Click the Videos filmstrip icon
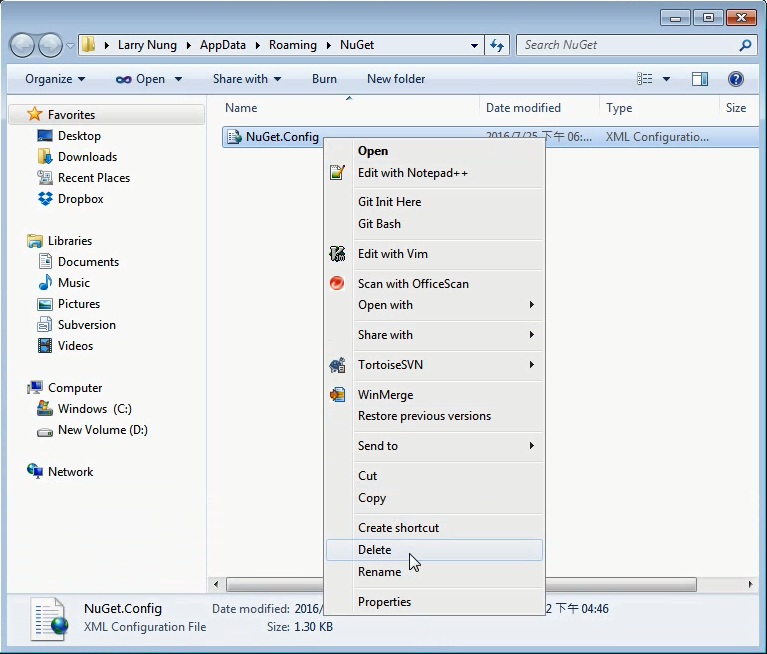The height and width of the screenshot is (654, 767). (45, 345)
